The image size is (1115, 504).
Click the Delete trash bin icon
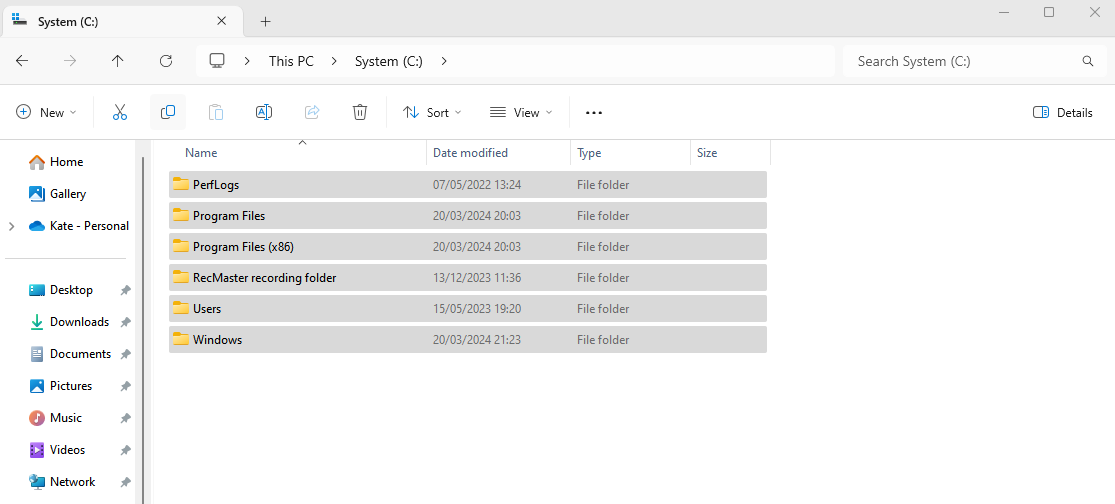(x=360, y=113)
